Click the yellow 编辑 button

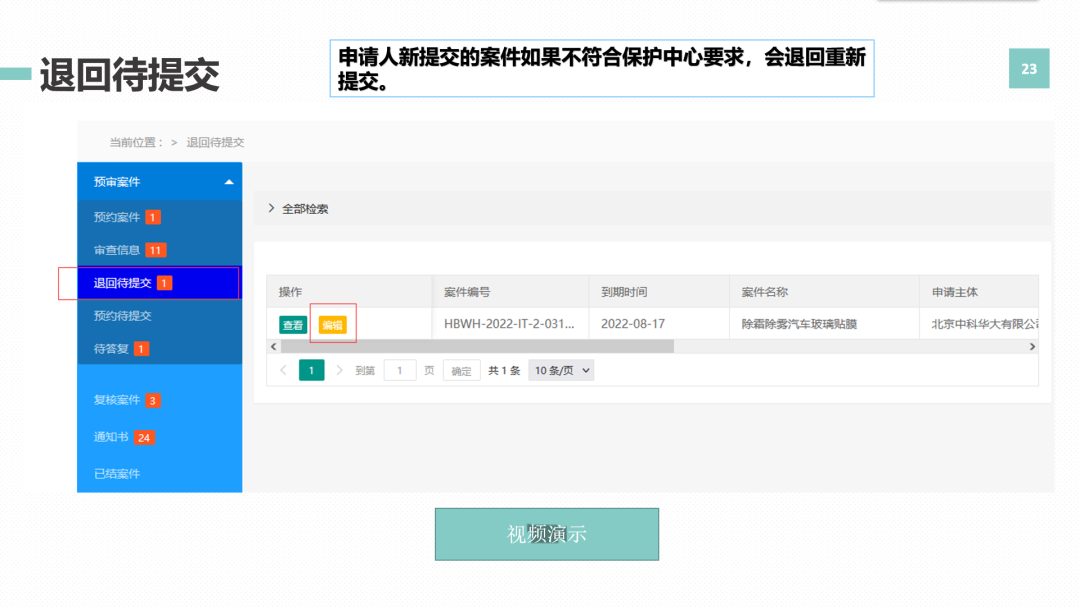click(333, 325)
